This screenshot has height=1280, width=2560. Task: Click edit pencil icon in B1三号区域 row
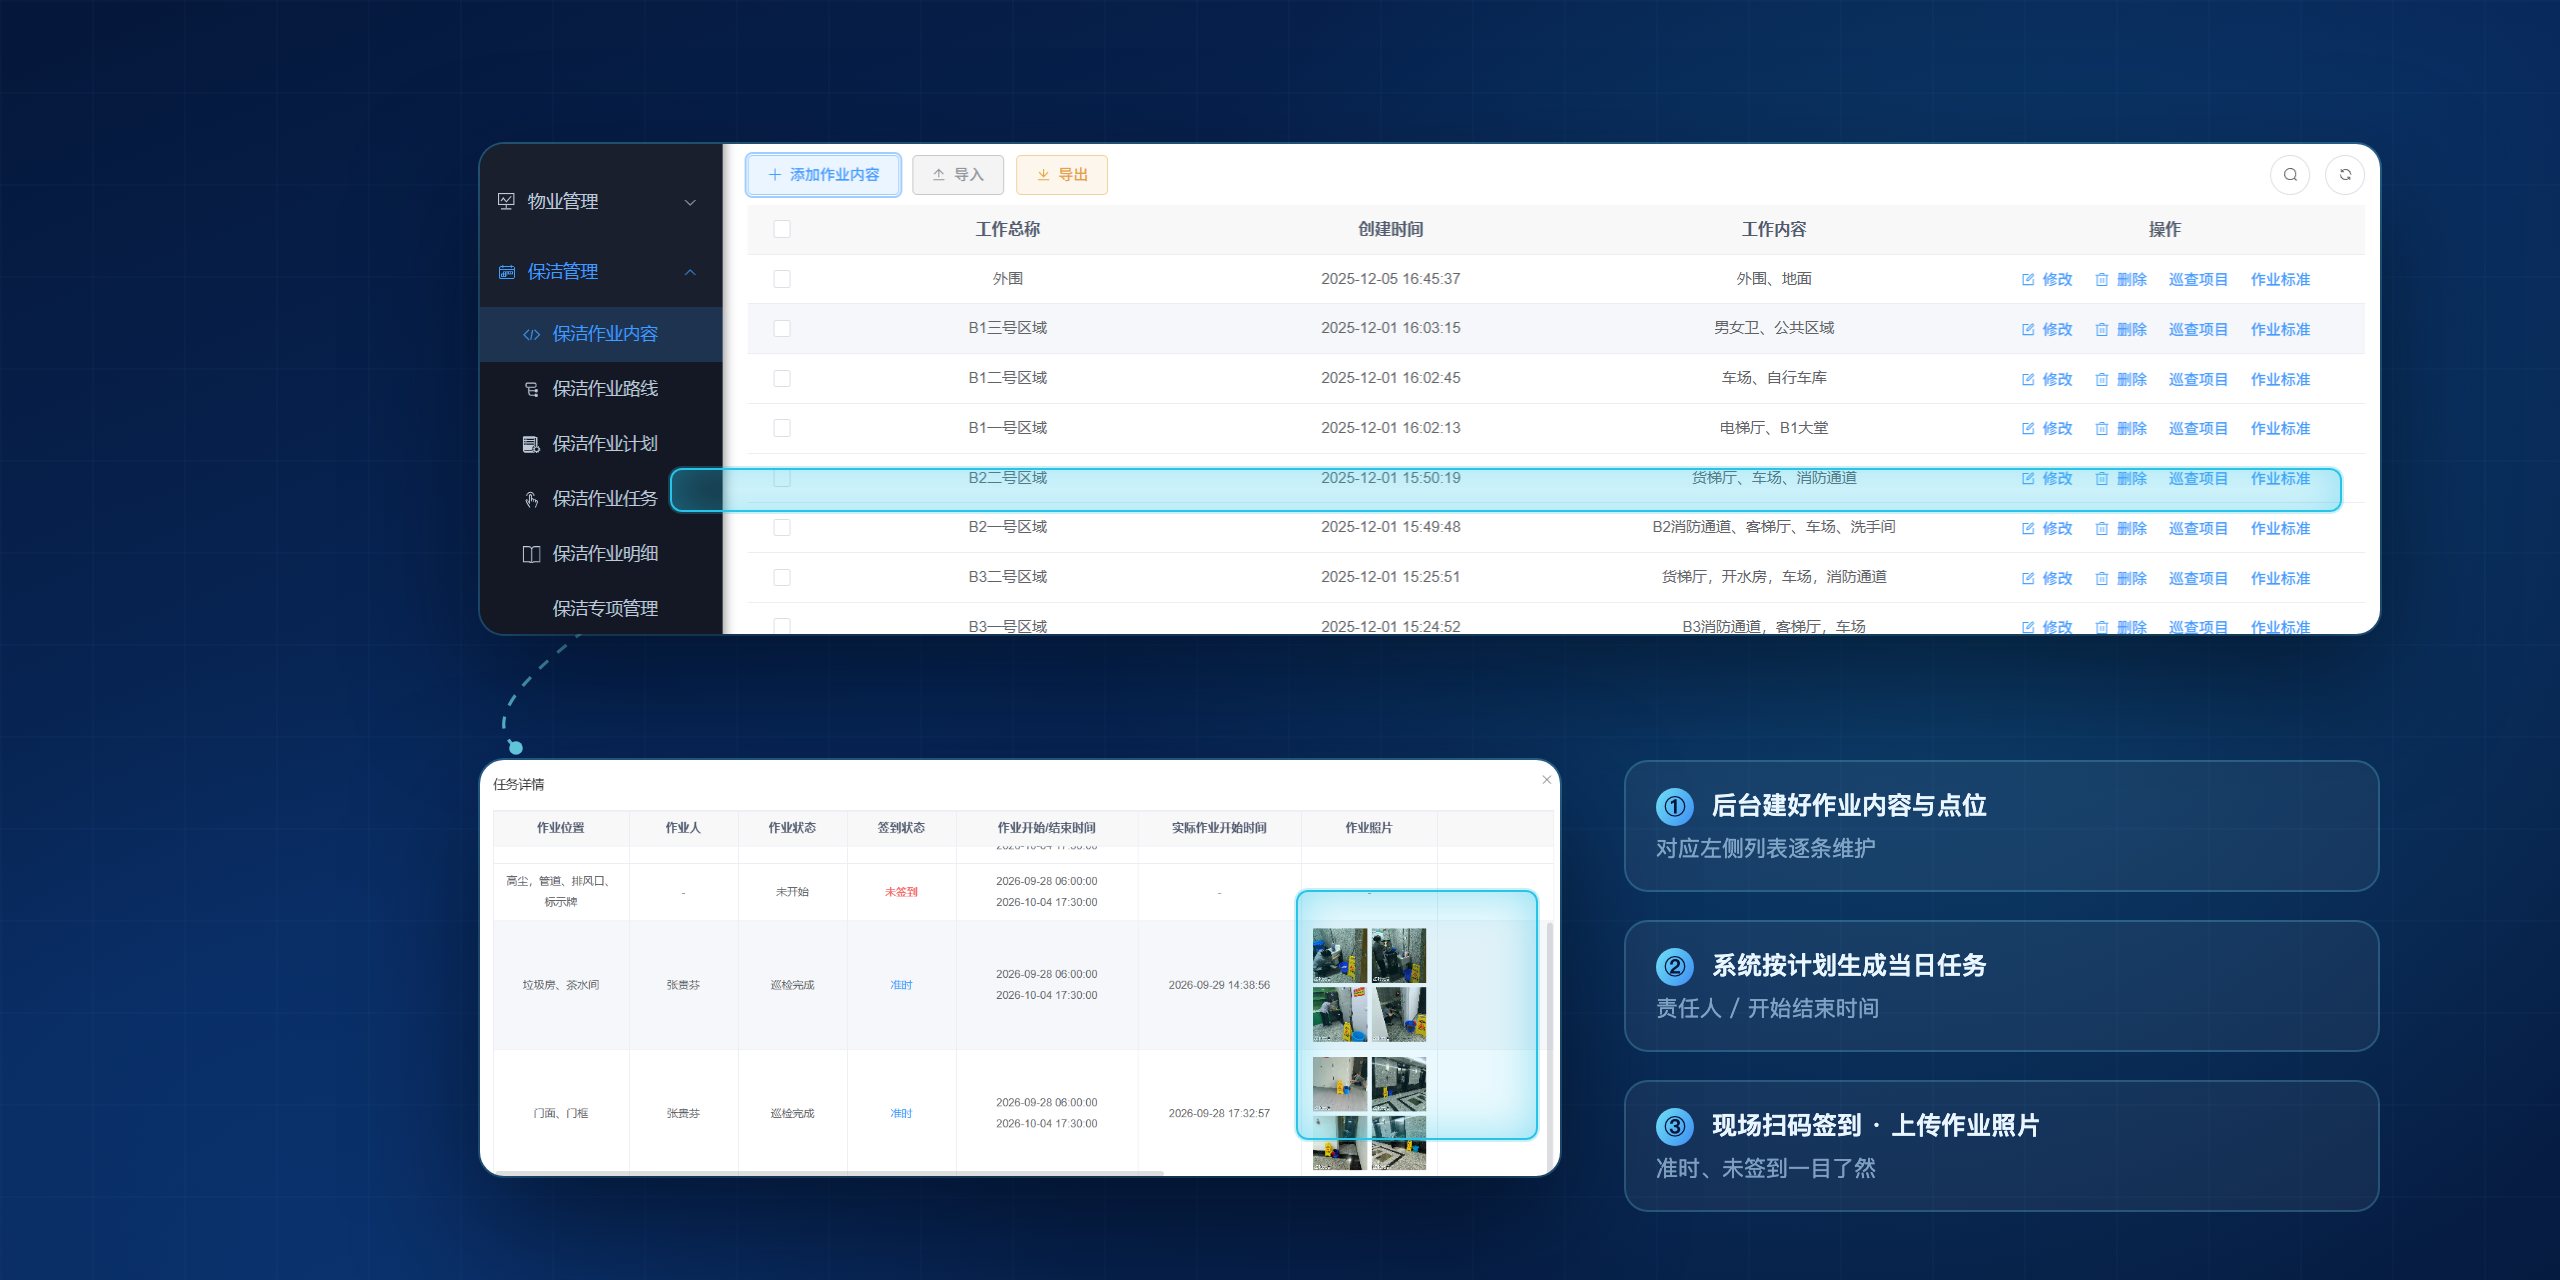click(x=2028, y=330)
